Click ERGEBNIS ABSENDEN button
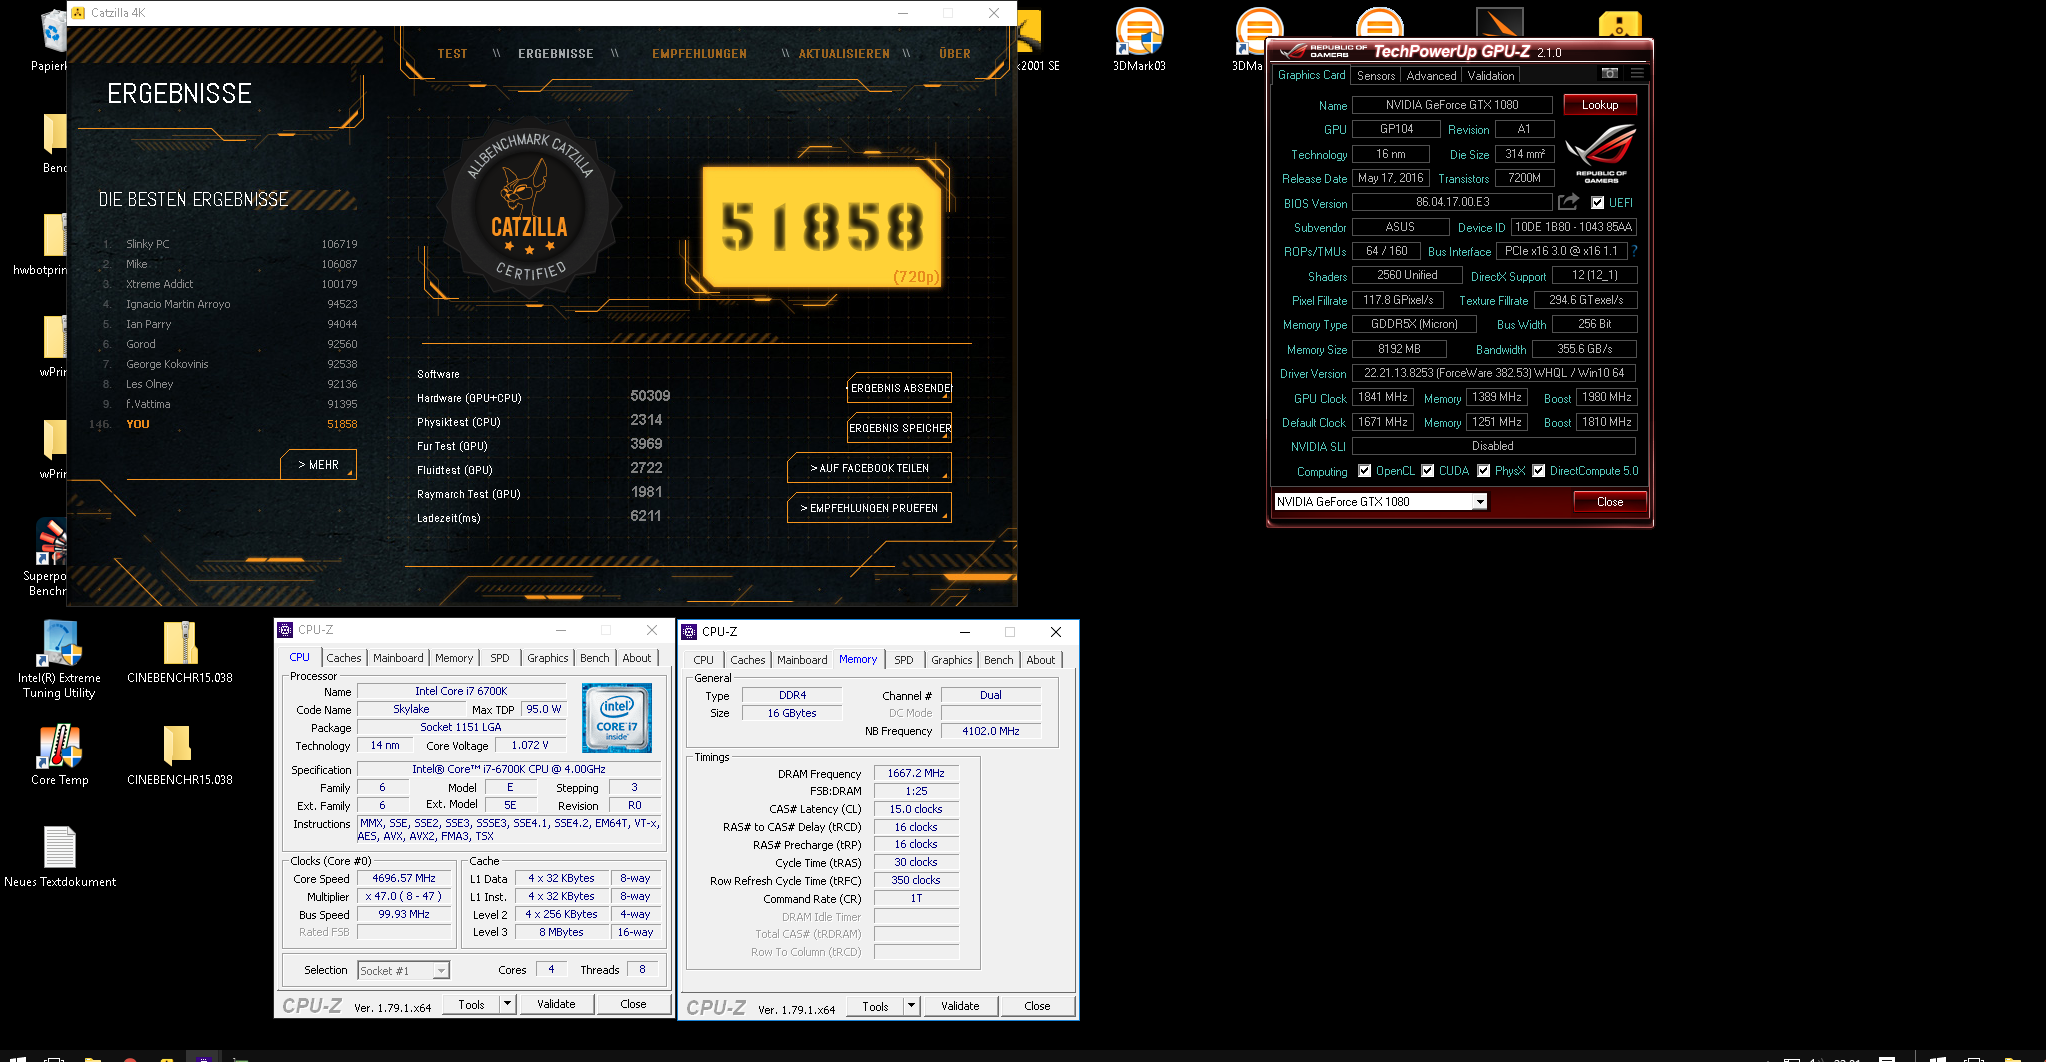This screenshot has height=1062, width=2046. coord(900,388)
